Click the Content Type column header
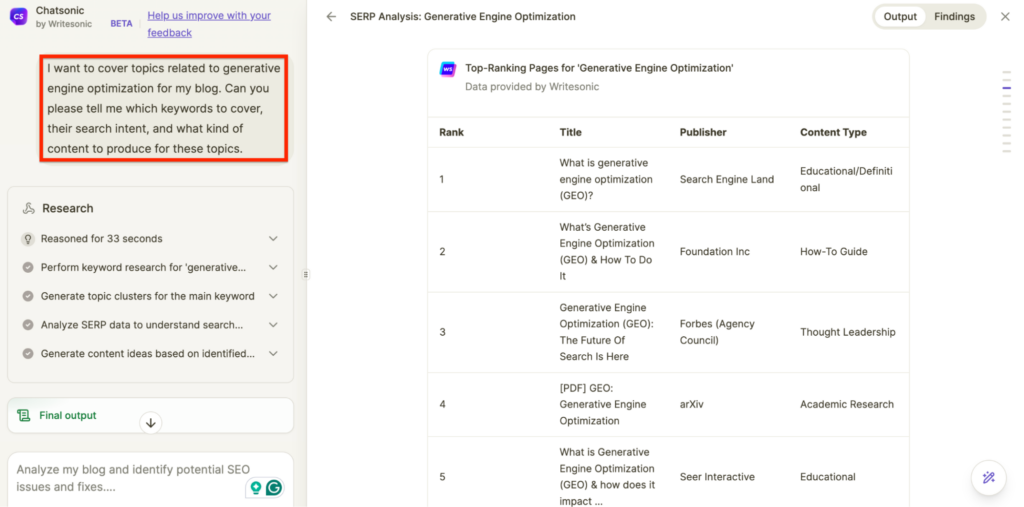The image size is (1024, 507). pos(833,132)
